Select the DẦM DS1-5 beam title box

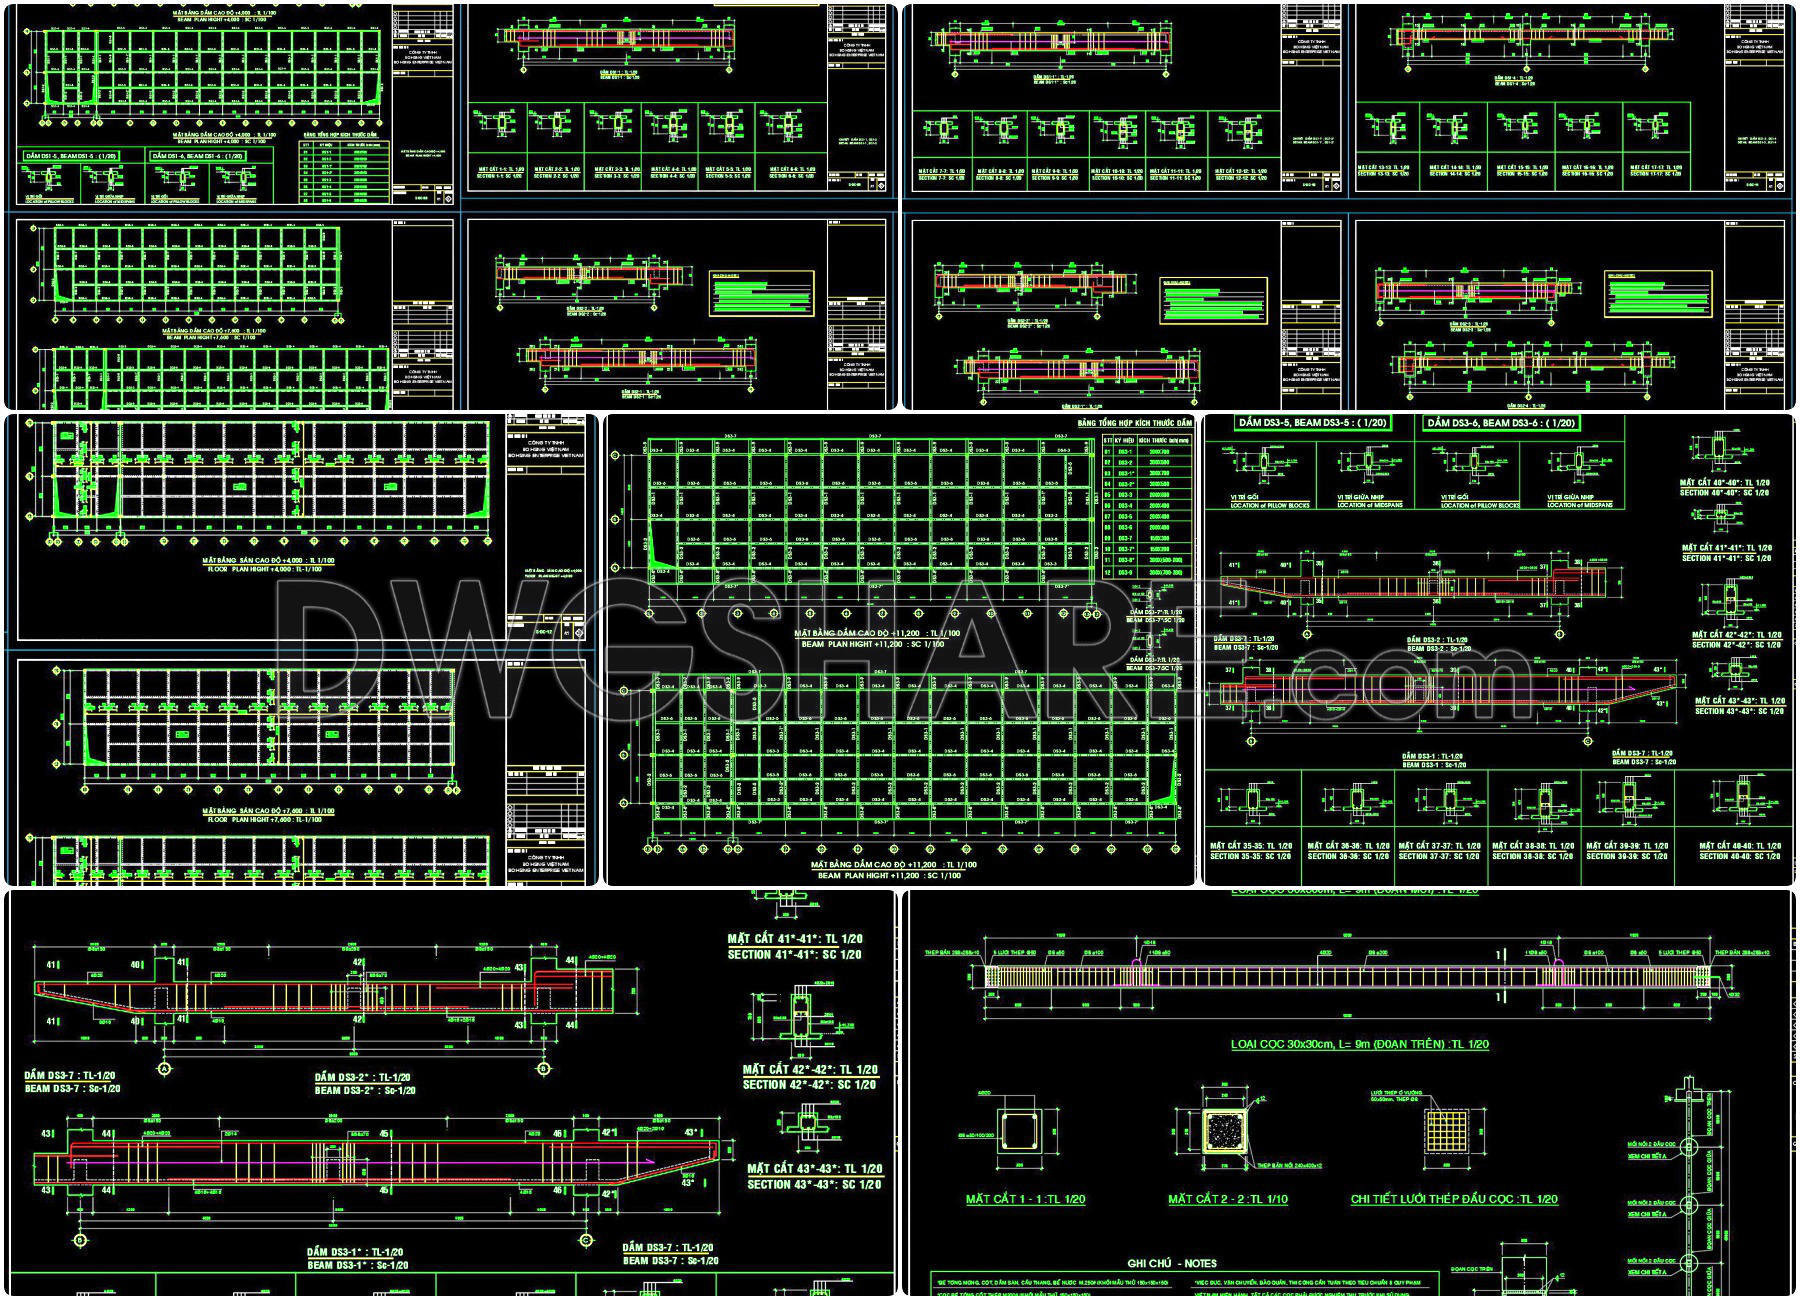pyautogui.click(x=72, y=156)
